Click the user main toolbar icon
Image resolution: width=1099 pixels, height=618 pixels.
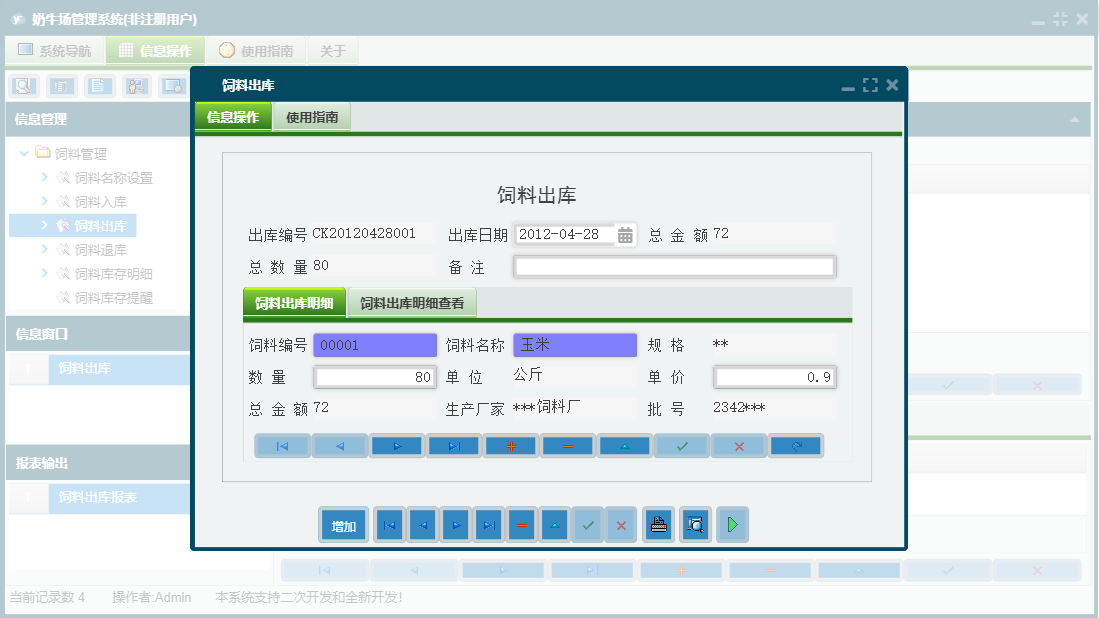coord(136,86)
